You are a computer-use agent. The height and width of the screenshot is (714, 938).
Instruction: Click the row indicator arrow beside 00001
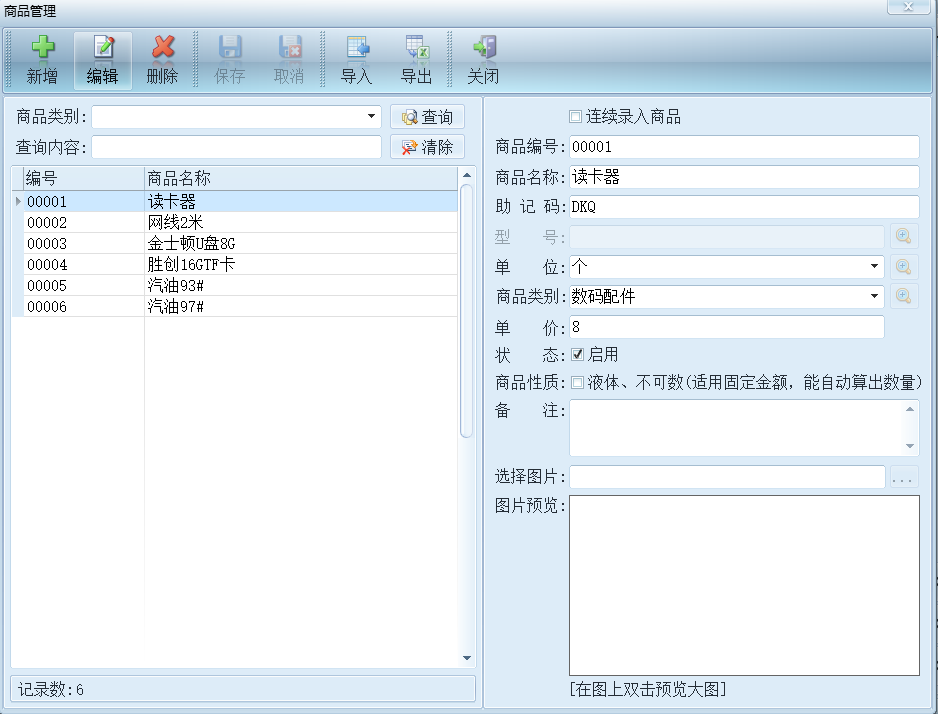19,202
